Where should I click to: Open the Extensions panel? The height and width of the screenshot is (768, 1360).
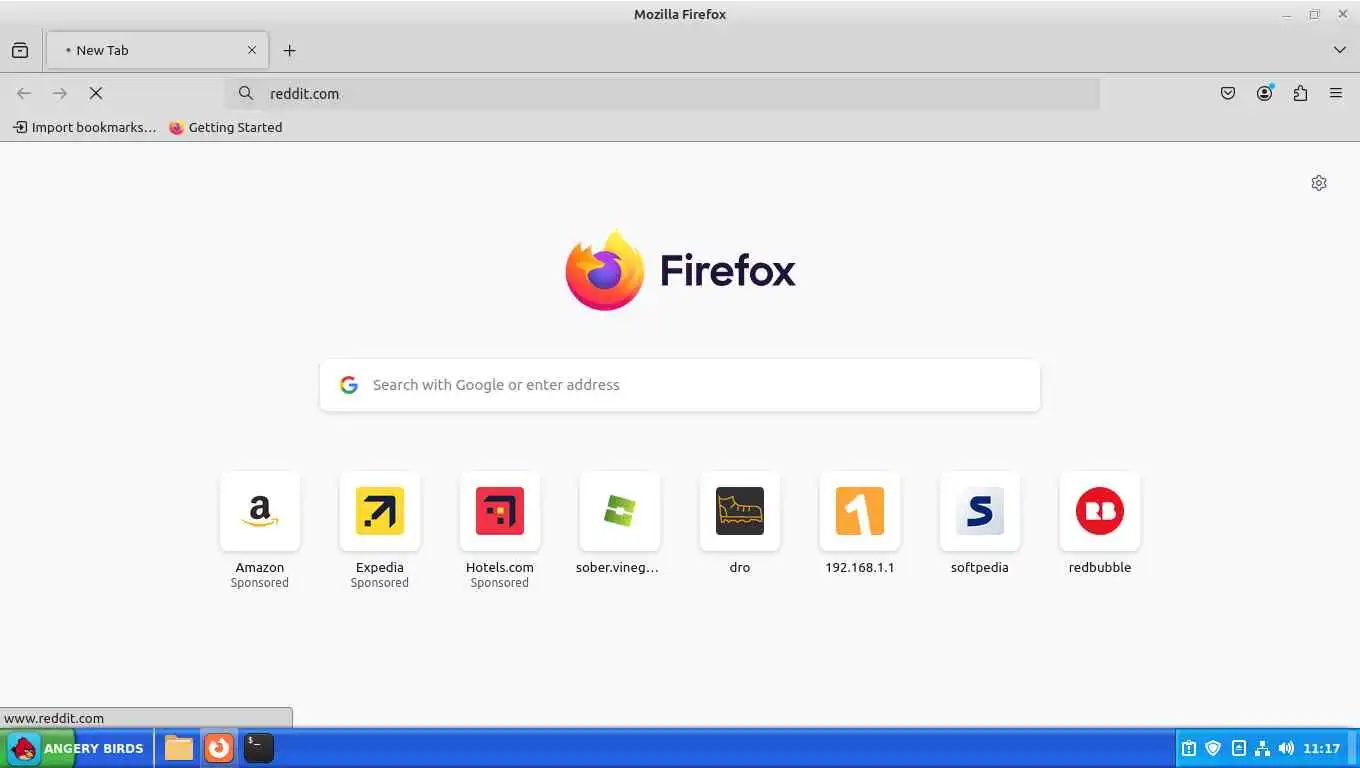pyautogui.click(x=1300, y=93)
